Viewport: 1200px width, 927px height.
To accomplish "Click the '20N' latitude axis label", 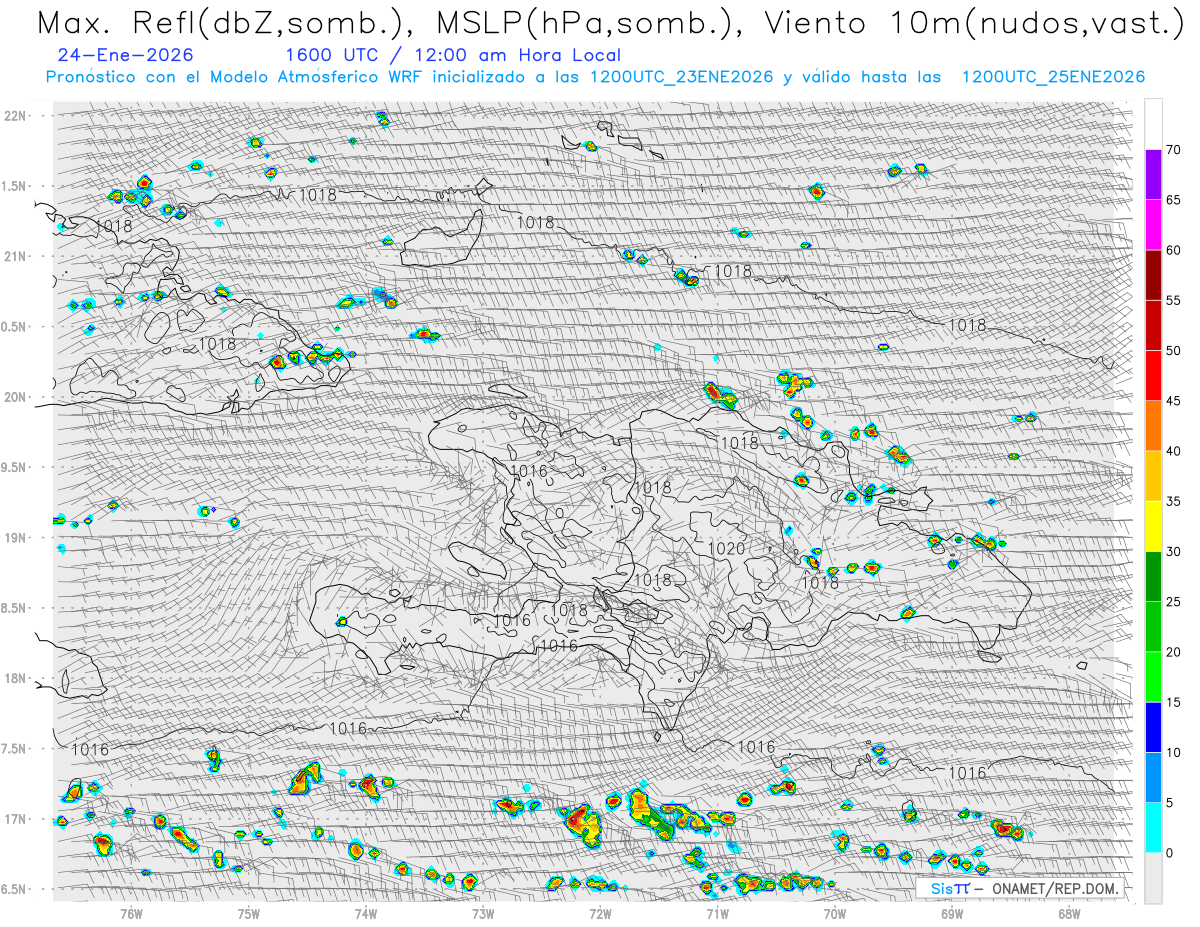I will coord(15,397).
